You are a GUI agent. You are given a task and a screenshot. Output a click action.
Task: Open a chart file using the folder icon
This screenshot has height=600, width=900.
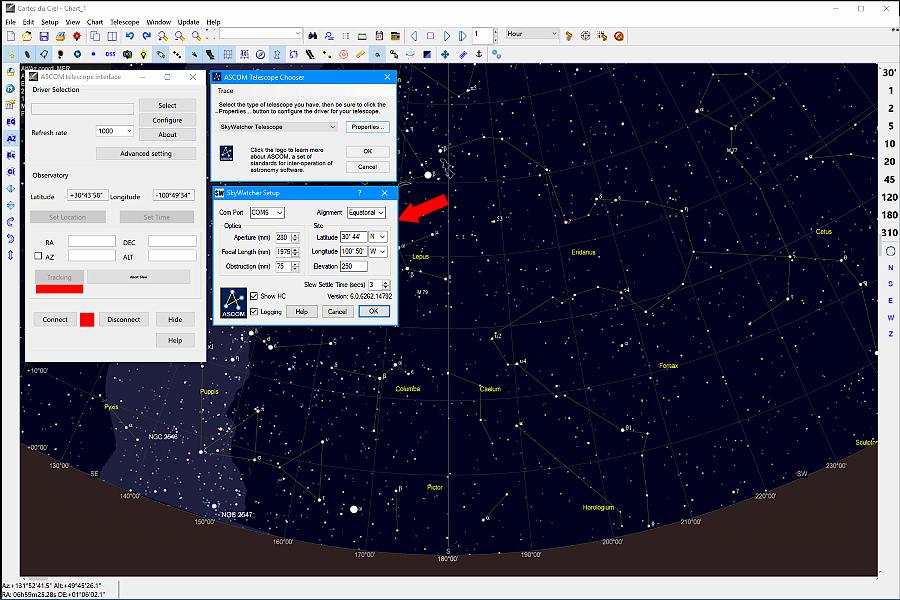27,36
